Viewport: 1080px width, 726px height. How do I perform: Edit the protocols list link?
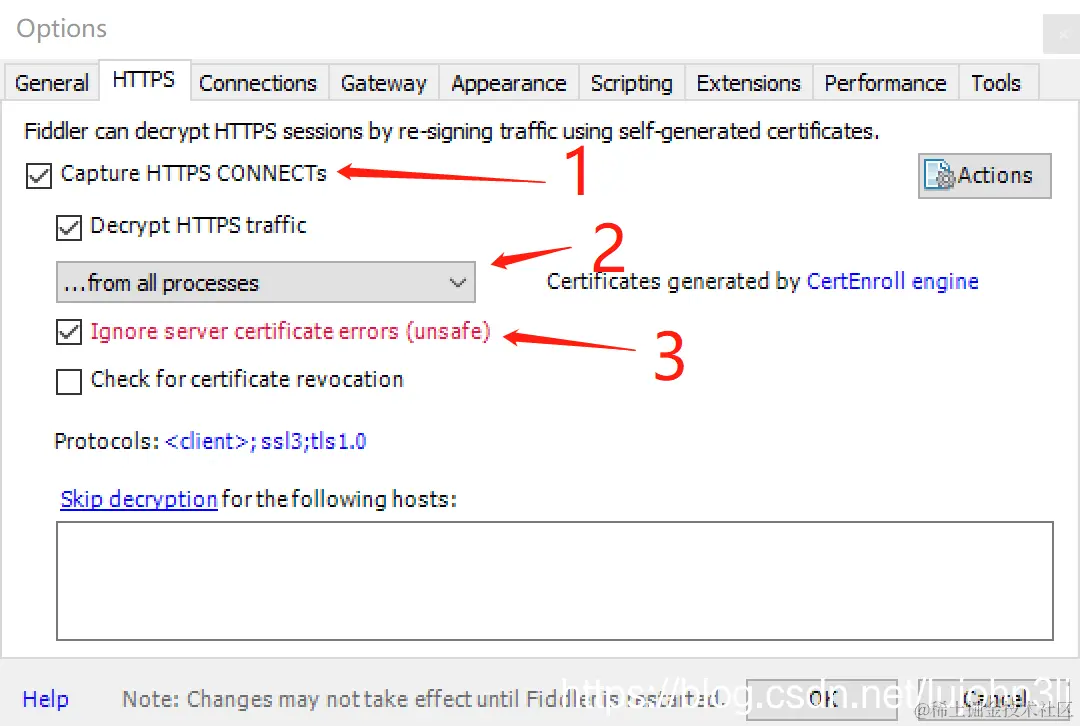point(265,441)
